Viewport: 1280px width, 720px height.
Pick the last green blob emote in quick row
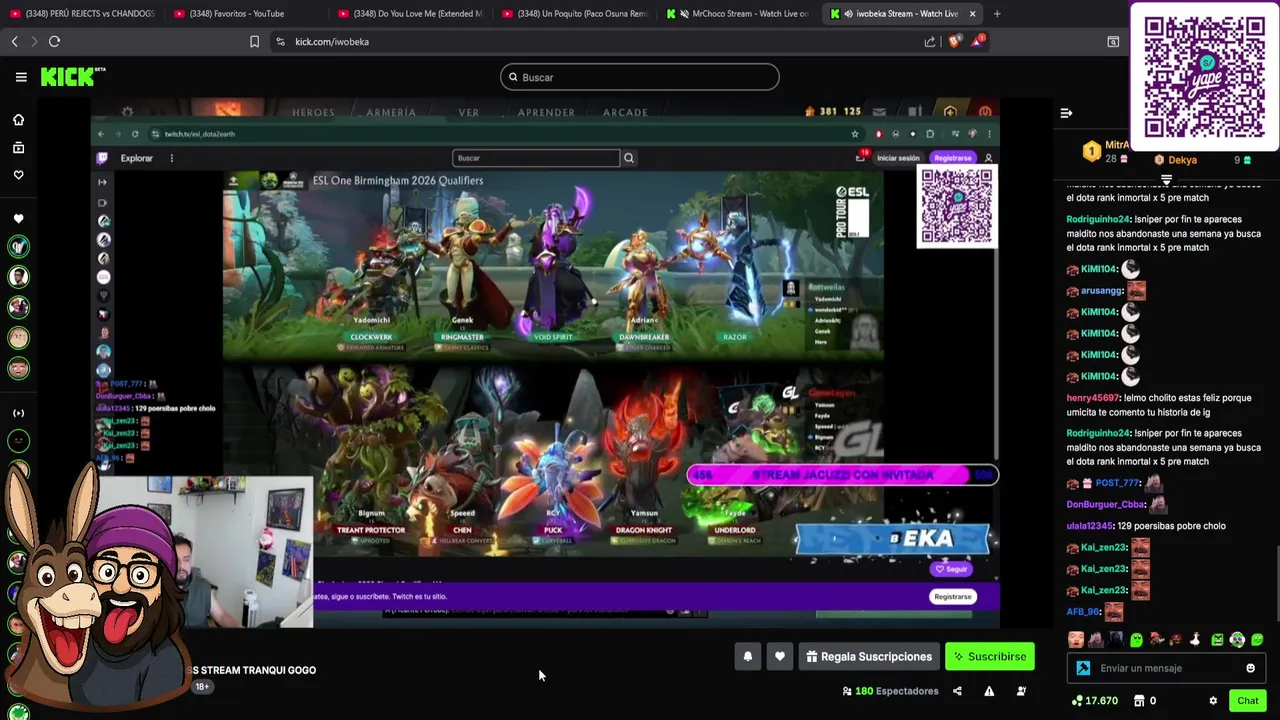[x=1257, y=640]
